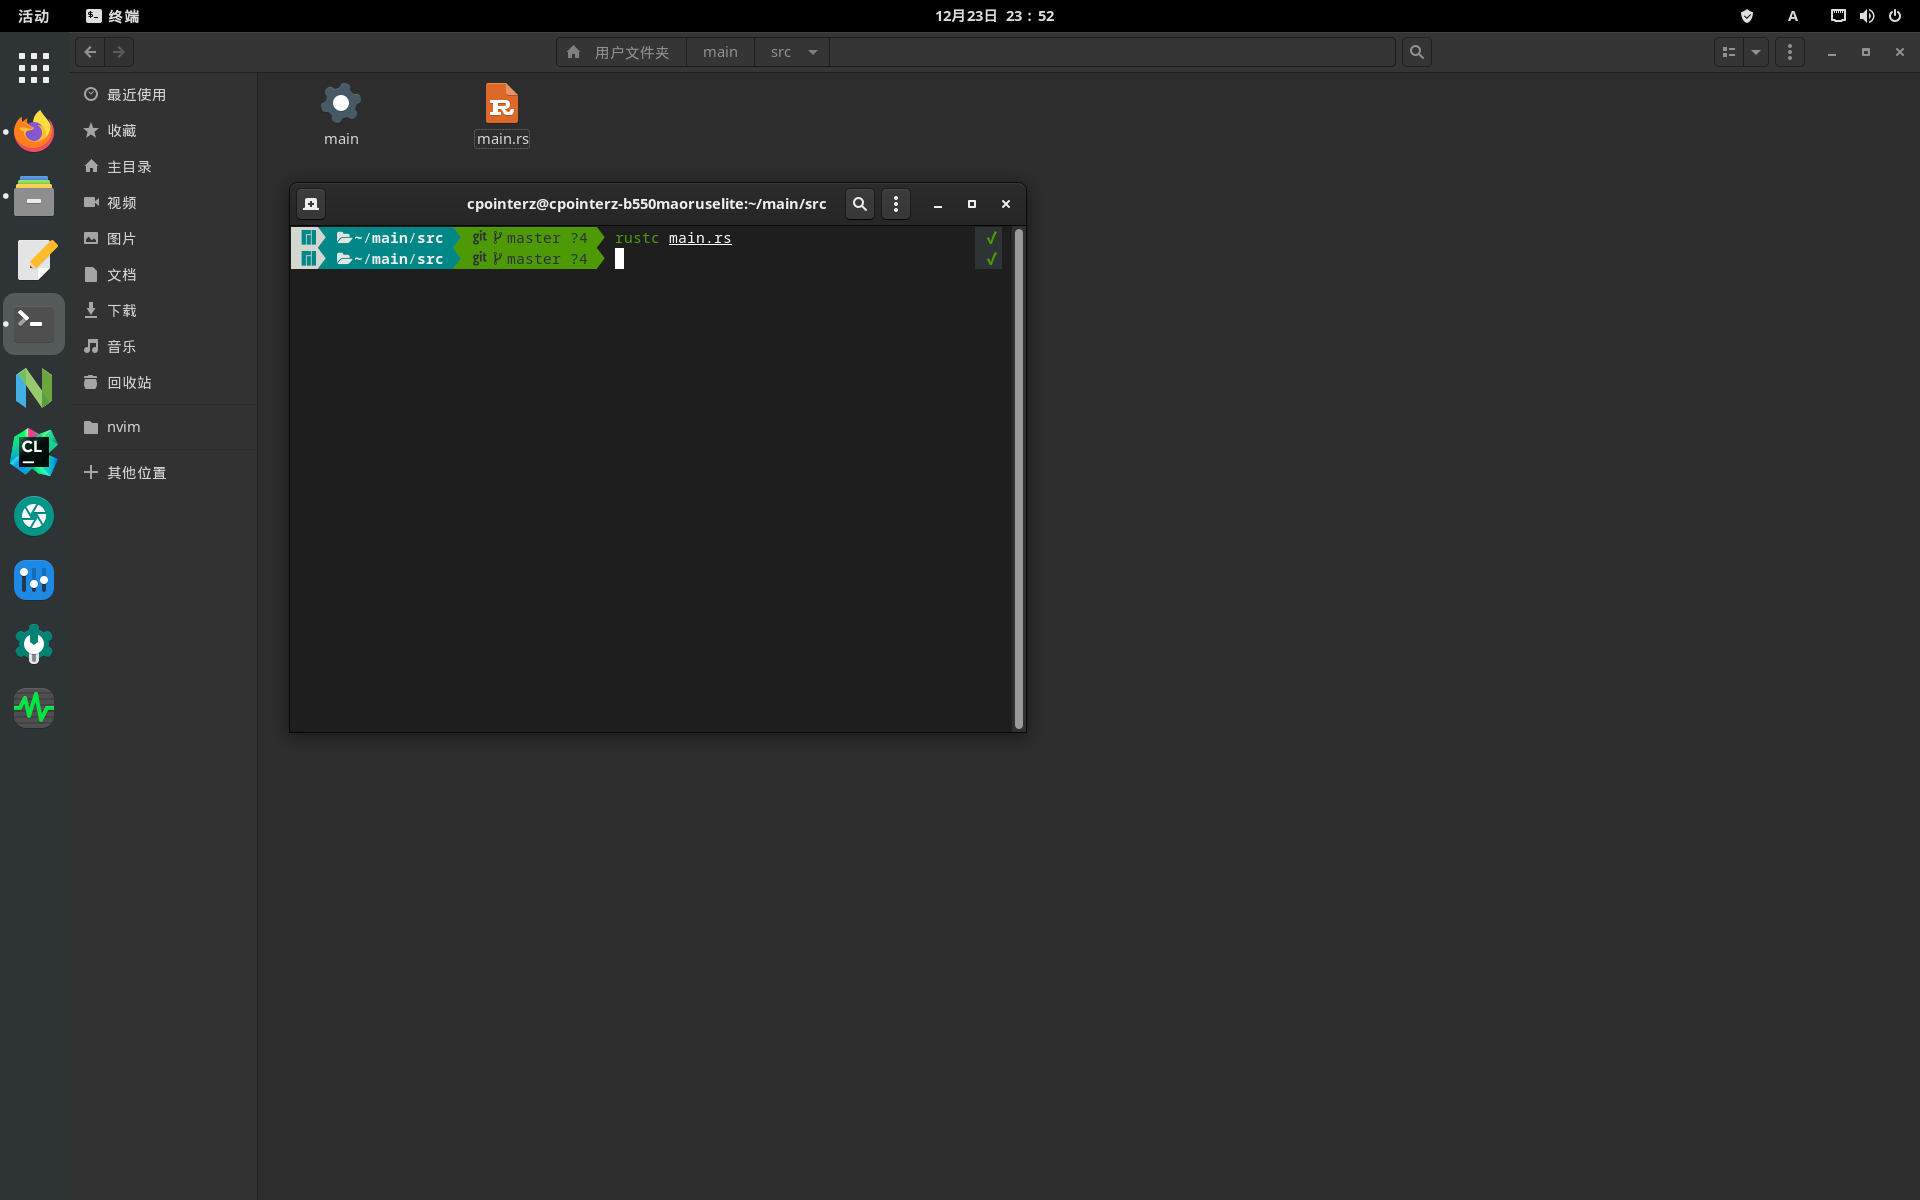Open the terminal search icon
The height and width of the screenshot is (1200, 1920).
pos(859,204)
